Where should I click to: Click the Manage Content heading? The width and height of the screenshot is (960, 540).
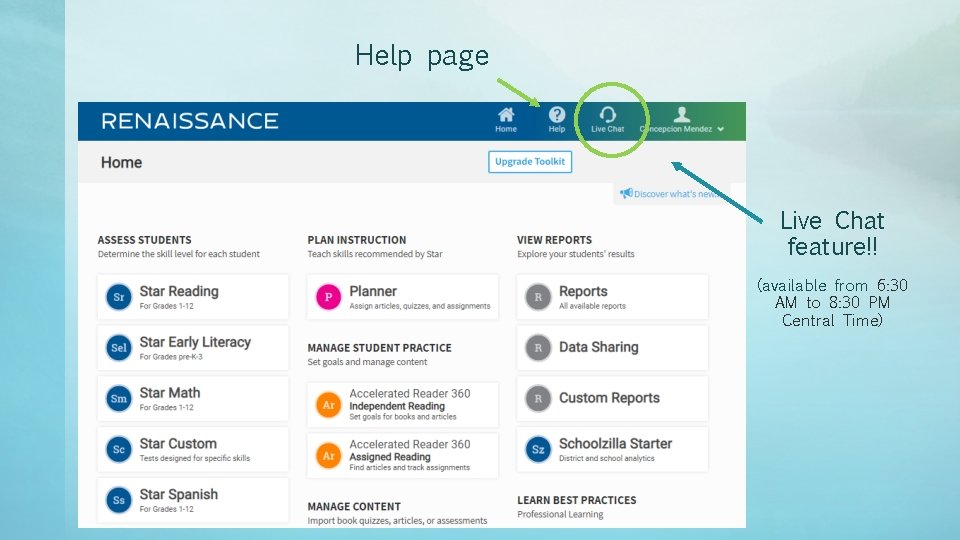tap(354, 506)
